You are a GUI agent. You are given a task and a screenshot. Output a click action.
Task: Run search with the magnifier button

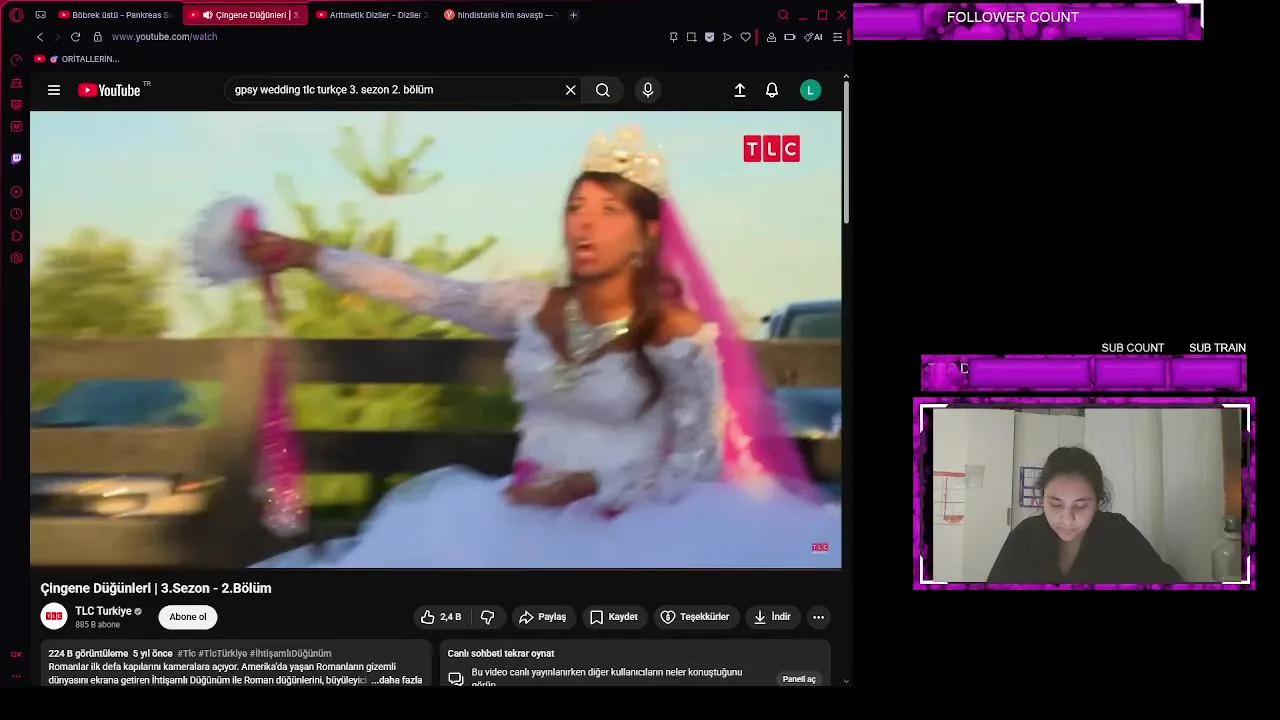602,90
